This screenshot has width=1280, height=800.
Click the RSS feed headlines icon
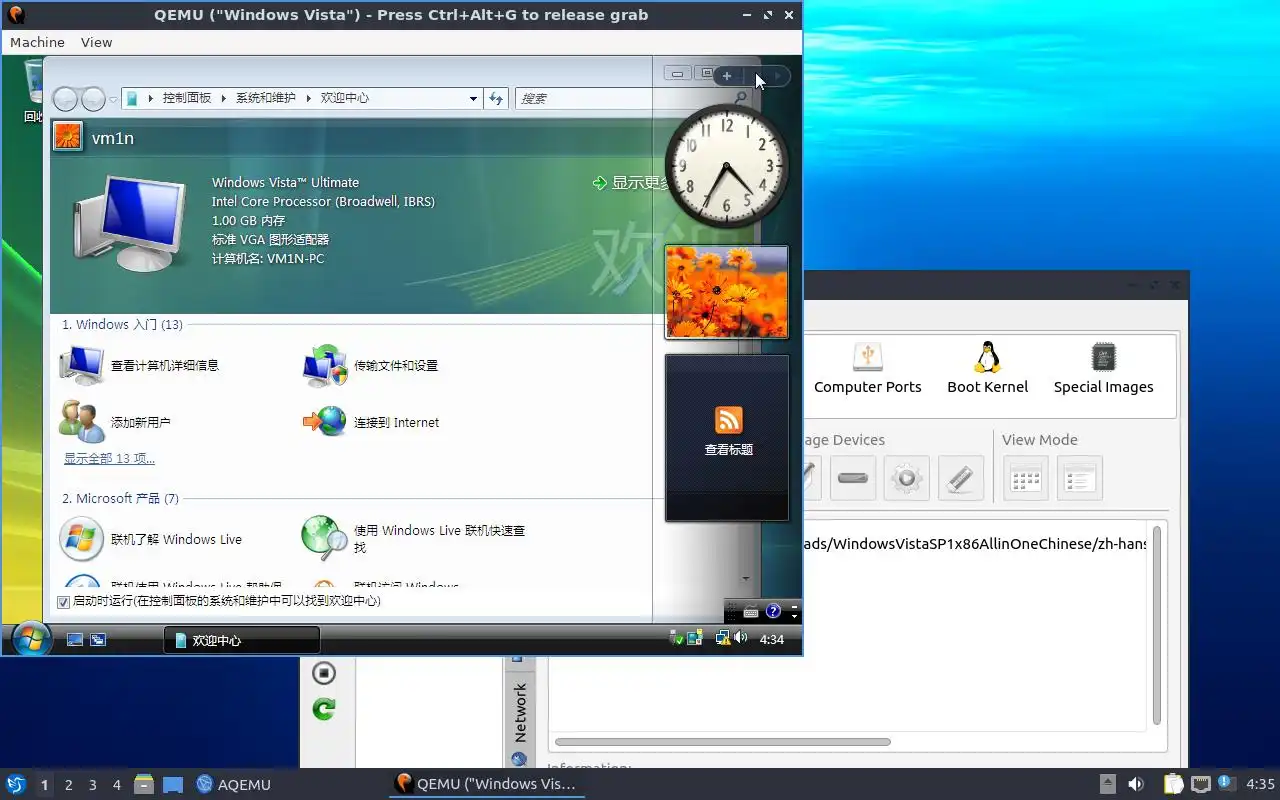(729, 420)
